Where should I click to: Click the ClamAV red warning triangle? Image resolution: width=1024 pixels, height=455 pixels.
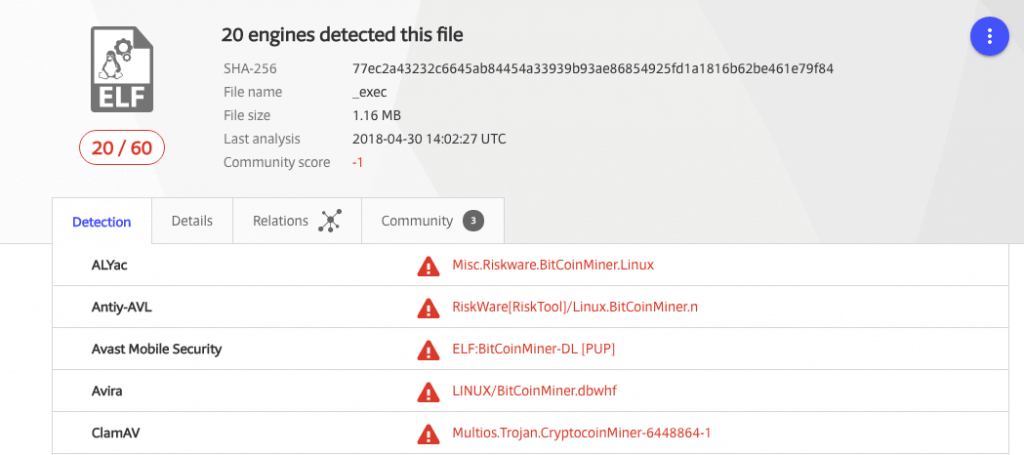click(x=428, y=433)
